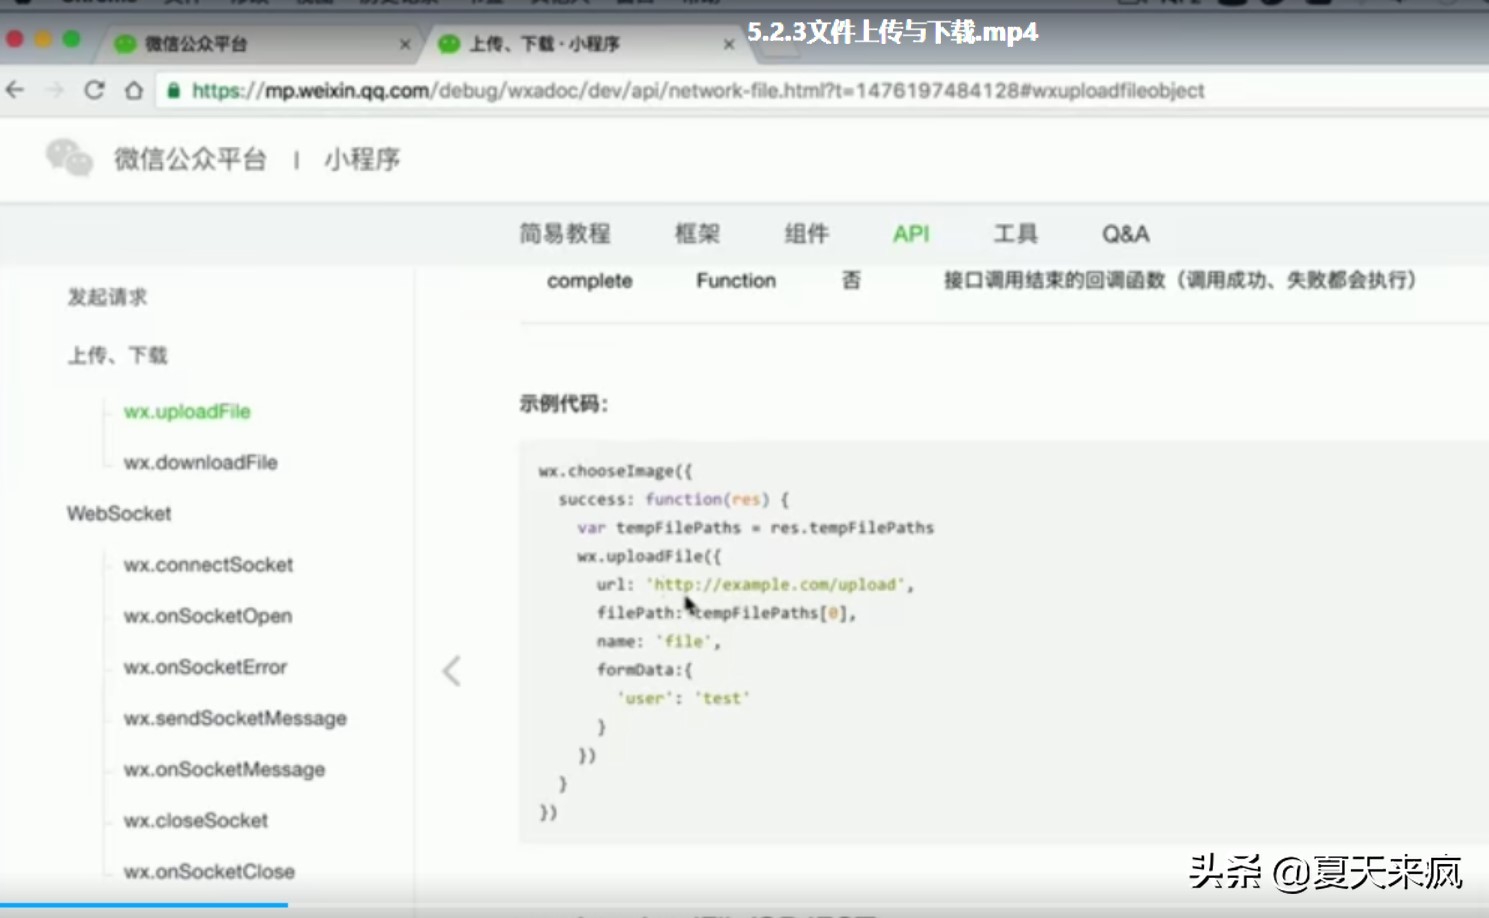Open wx.onSocketError in the sidebar

click(205, 667)
